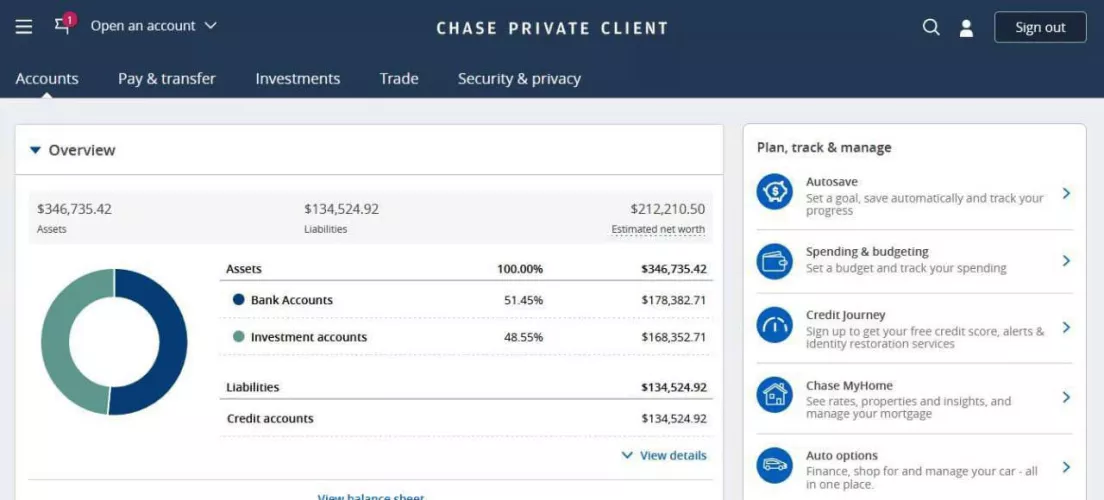The width and height of the screenshot is (1104, 500).
Task: Click the Autosave piggy bank icon
Action: 774,191
